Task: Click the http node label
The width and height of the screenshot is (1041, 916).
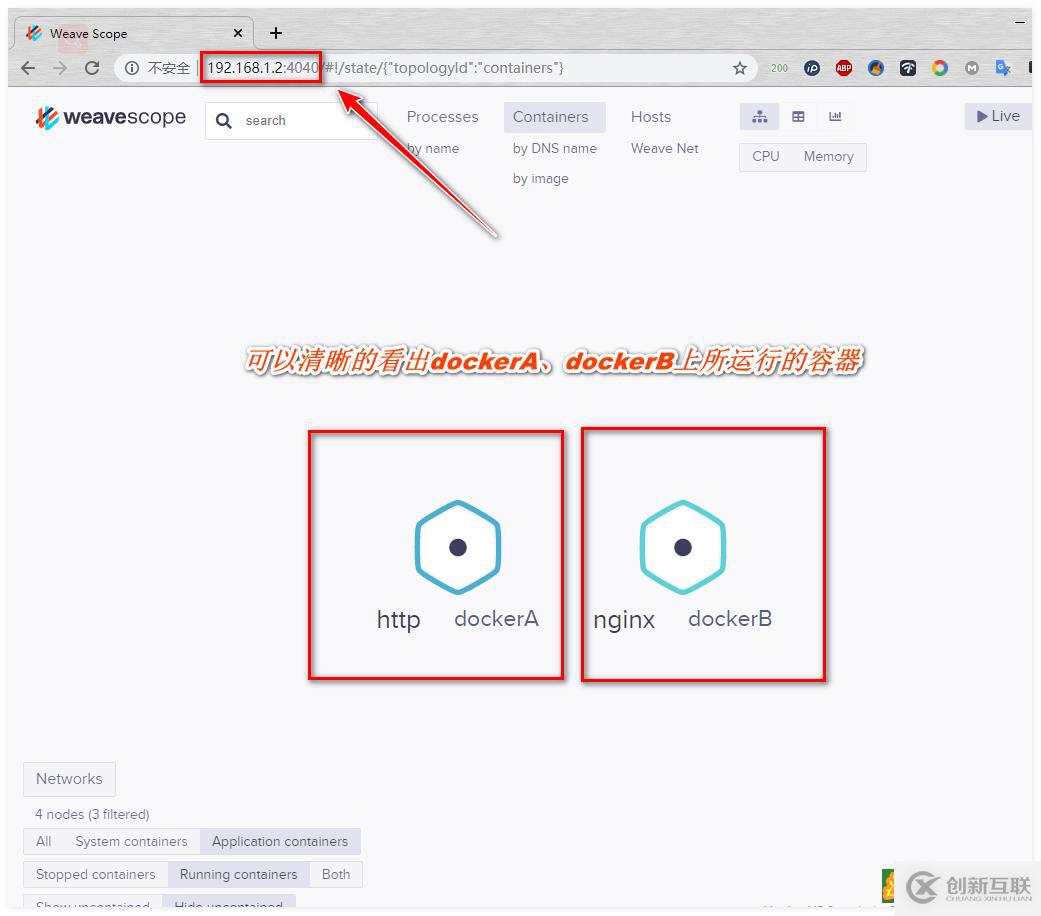Action: coord(398,620)
